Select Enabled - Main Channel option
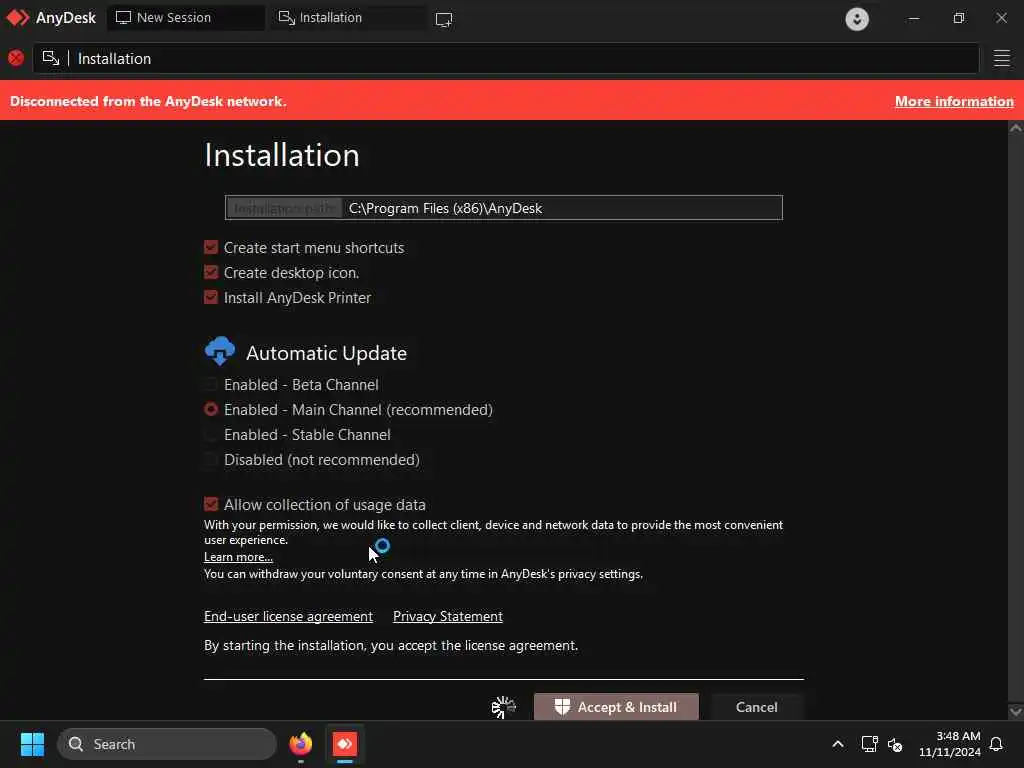 [210, 409]
